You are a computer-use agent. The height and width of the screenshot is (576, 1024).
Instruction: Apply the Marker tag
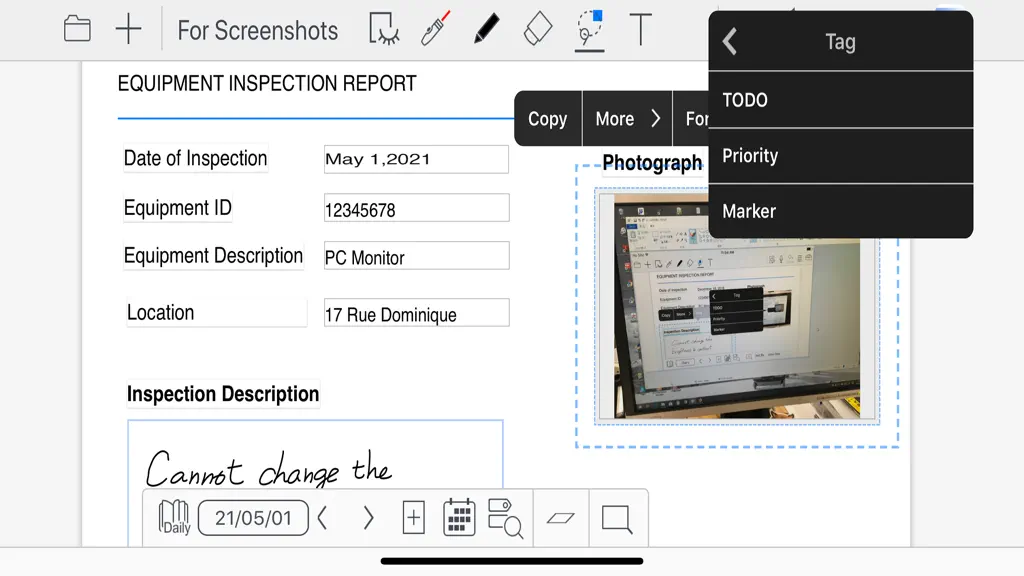[x=840, y=211]
